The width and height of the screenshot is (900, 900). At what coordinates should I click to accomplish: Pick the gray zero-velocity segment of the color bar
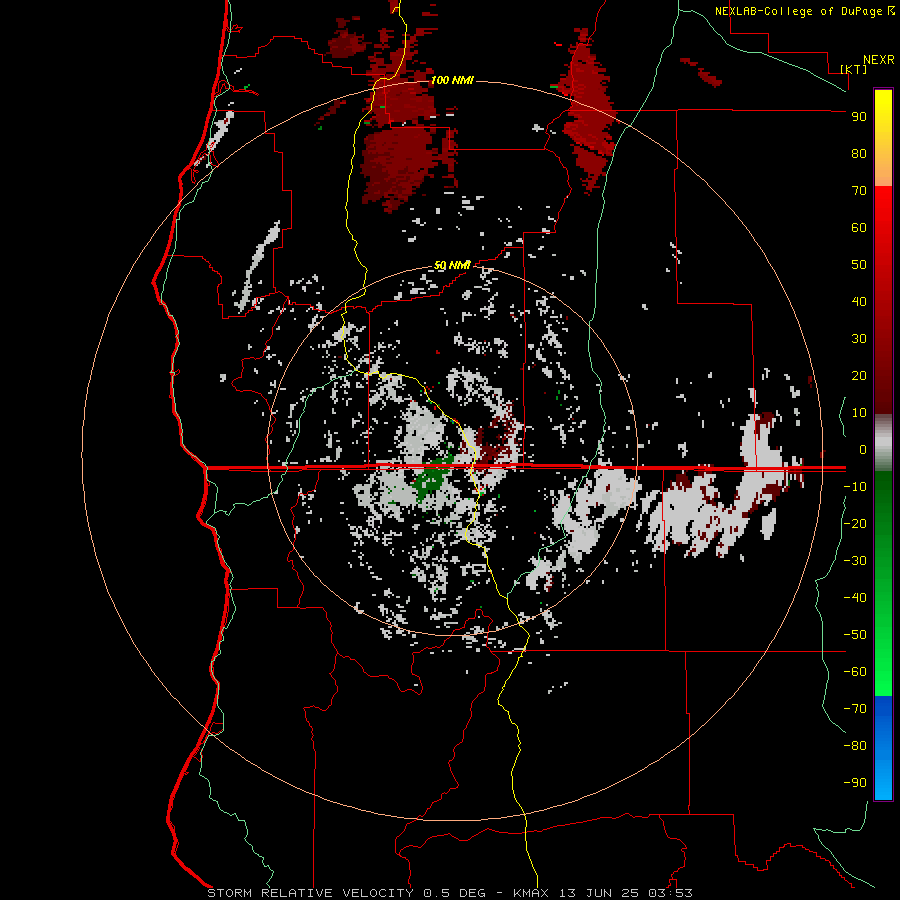click(883, 443)
